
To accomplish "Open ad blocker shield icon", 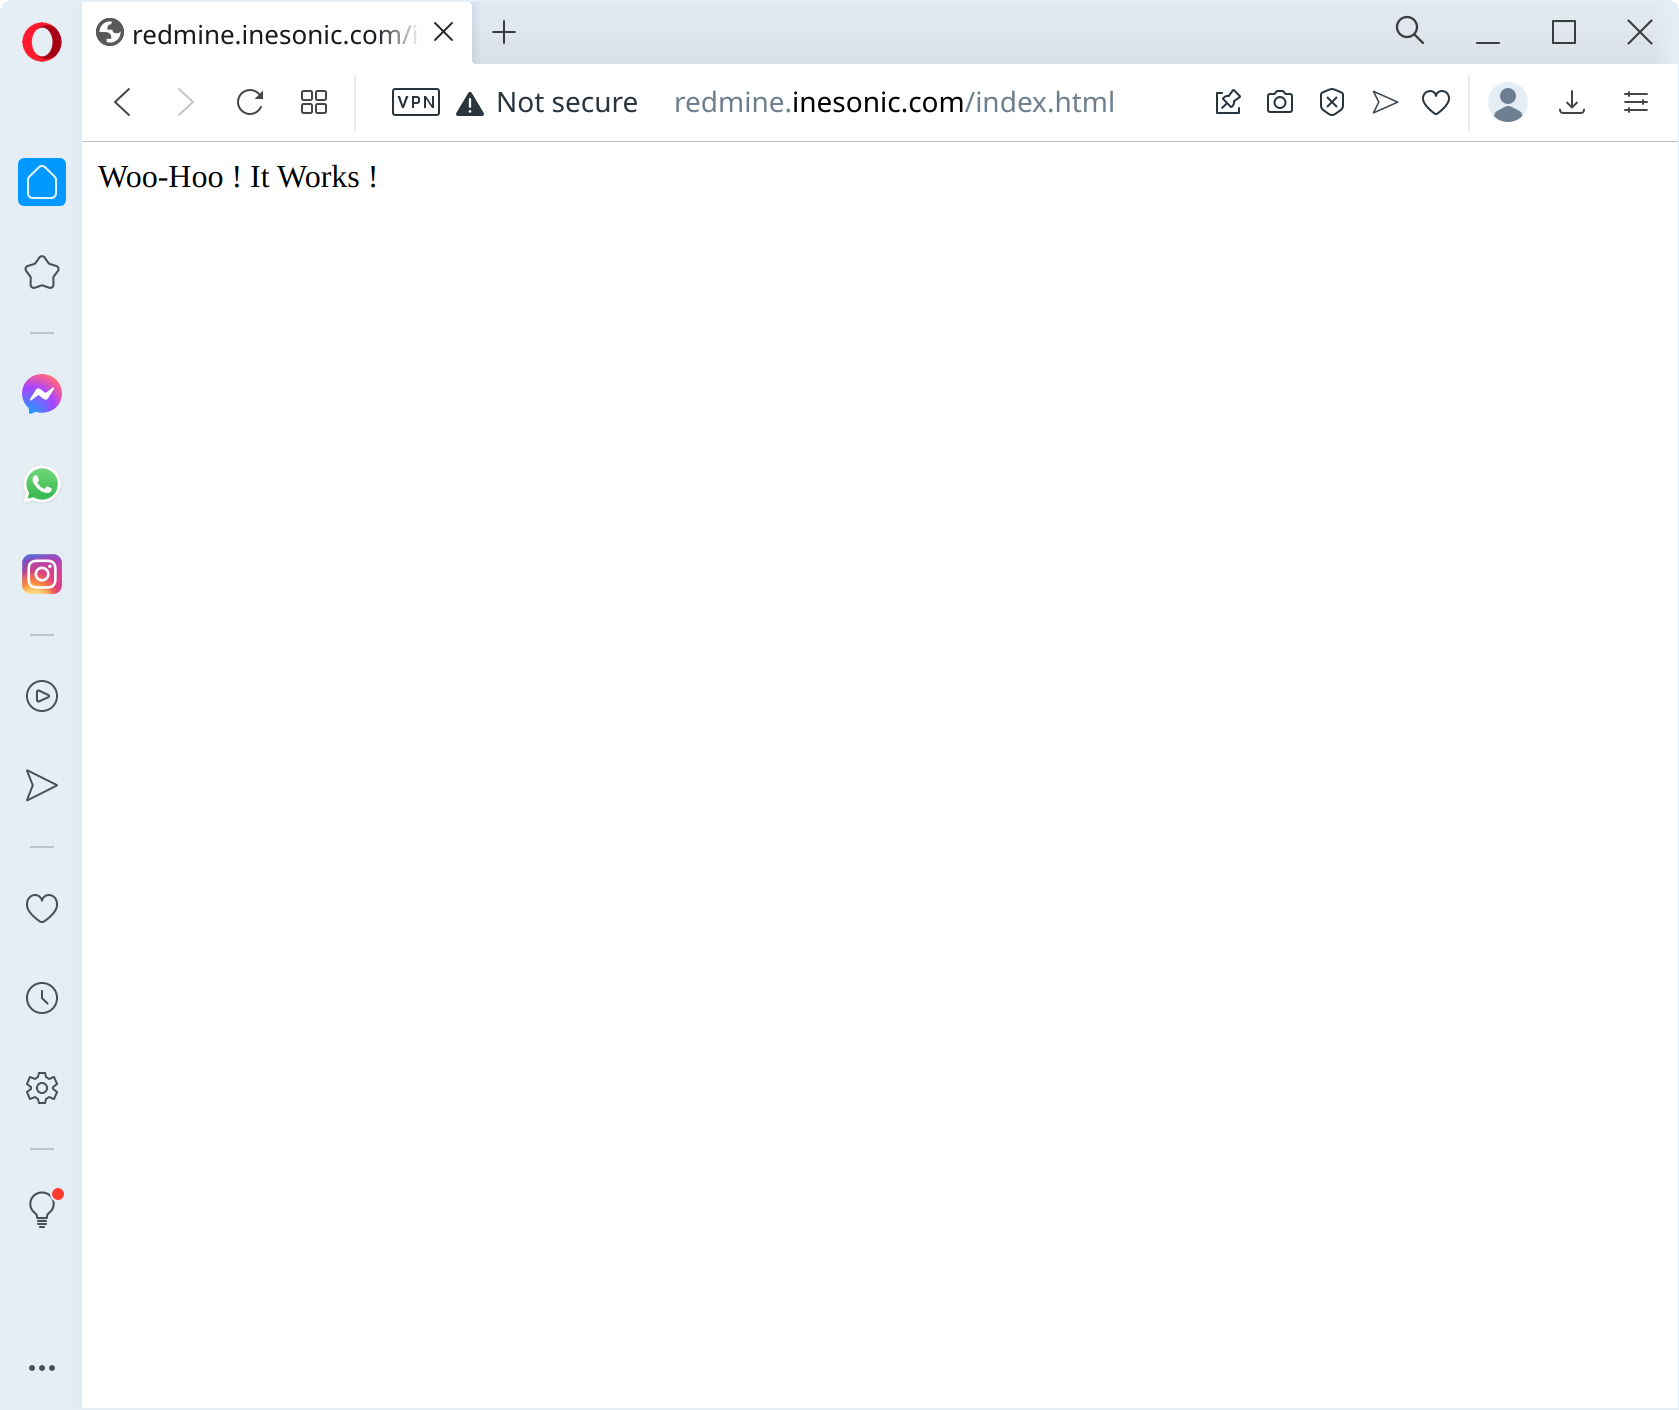I will point(1331,102).
